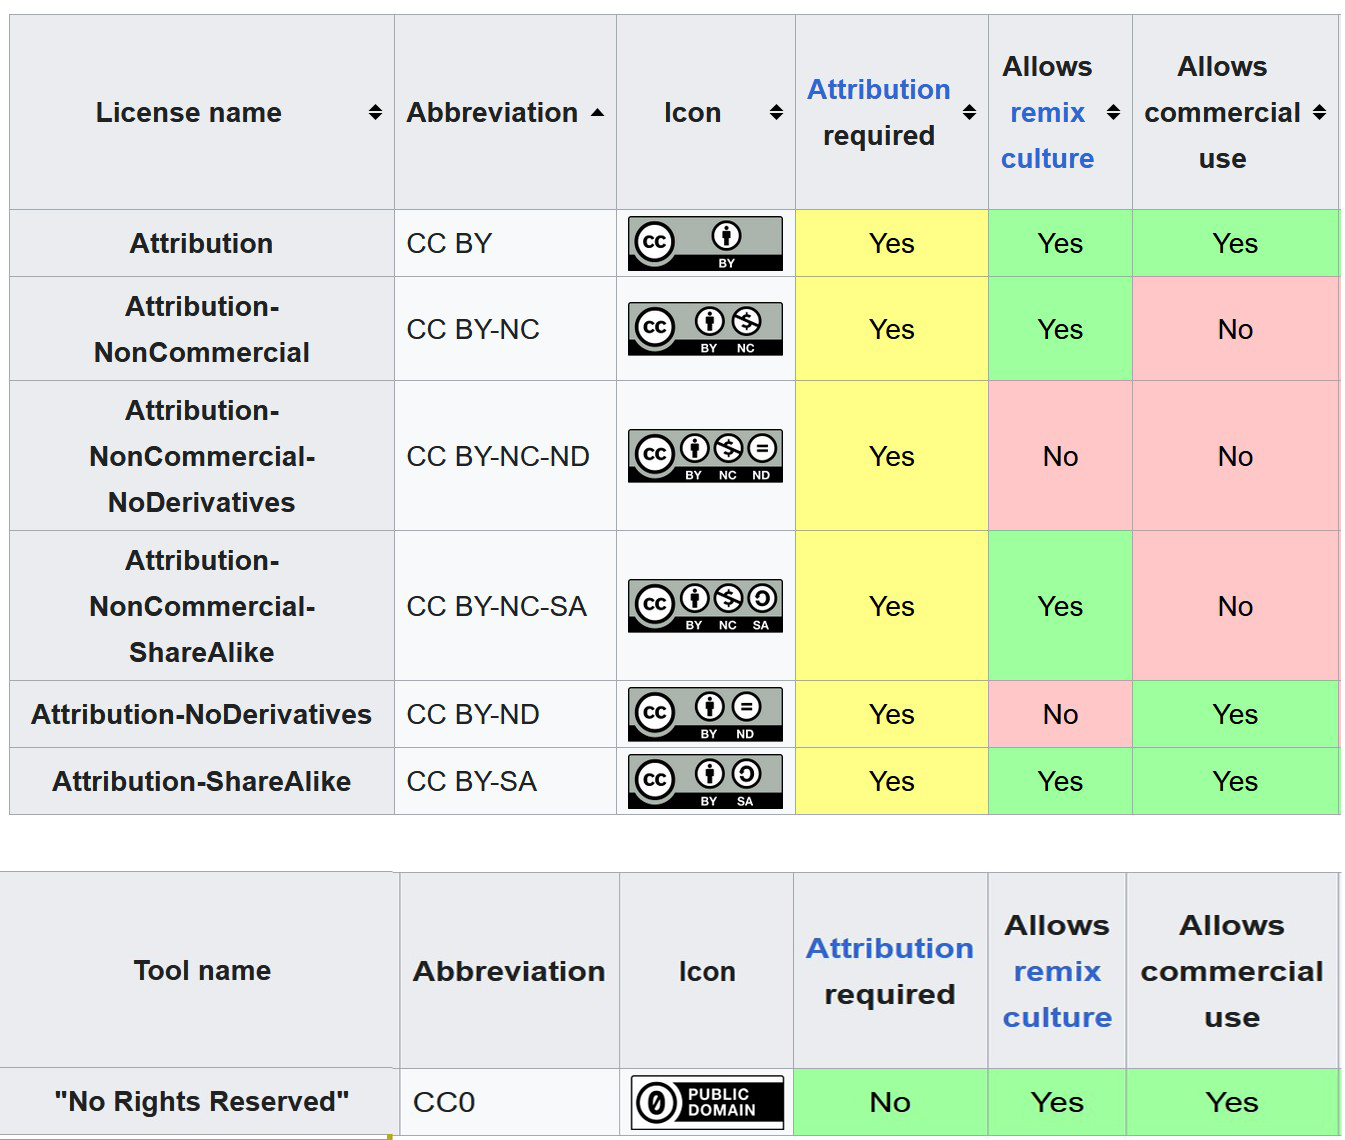This screenshot has width=1345, height=1140.
Task: Toggle the Abbreviation column sort arrow
Action: pos(597,112)
